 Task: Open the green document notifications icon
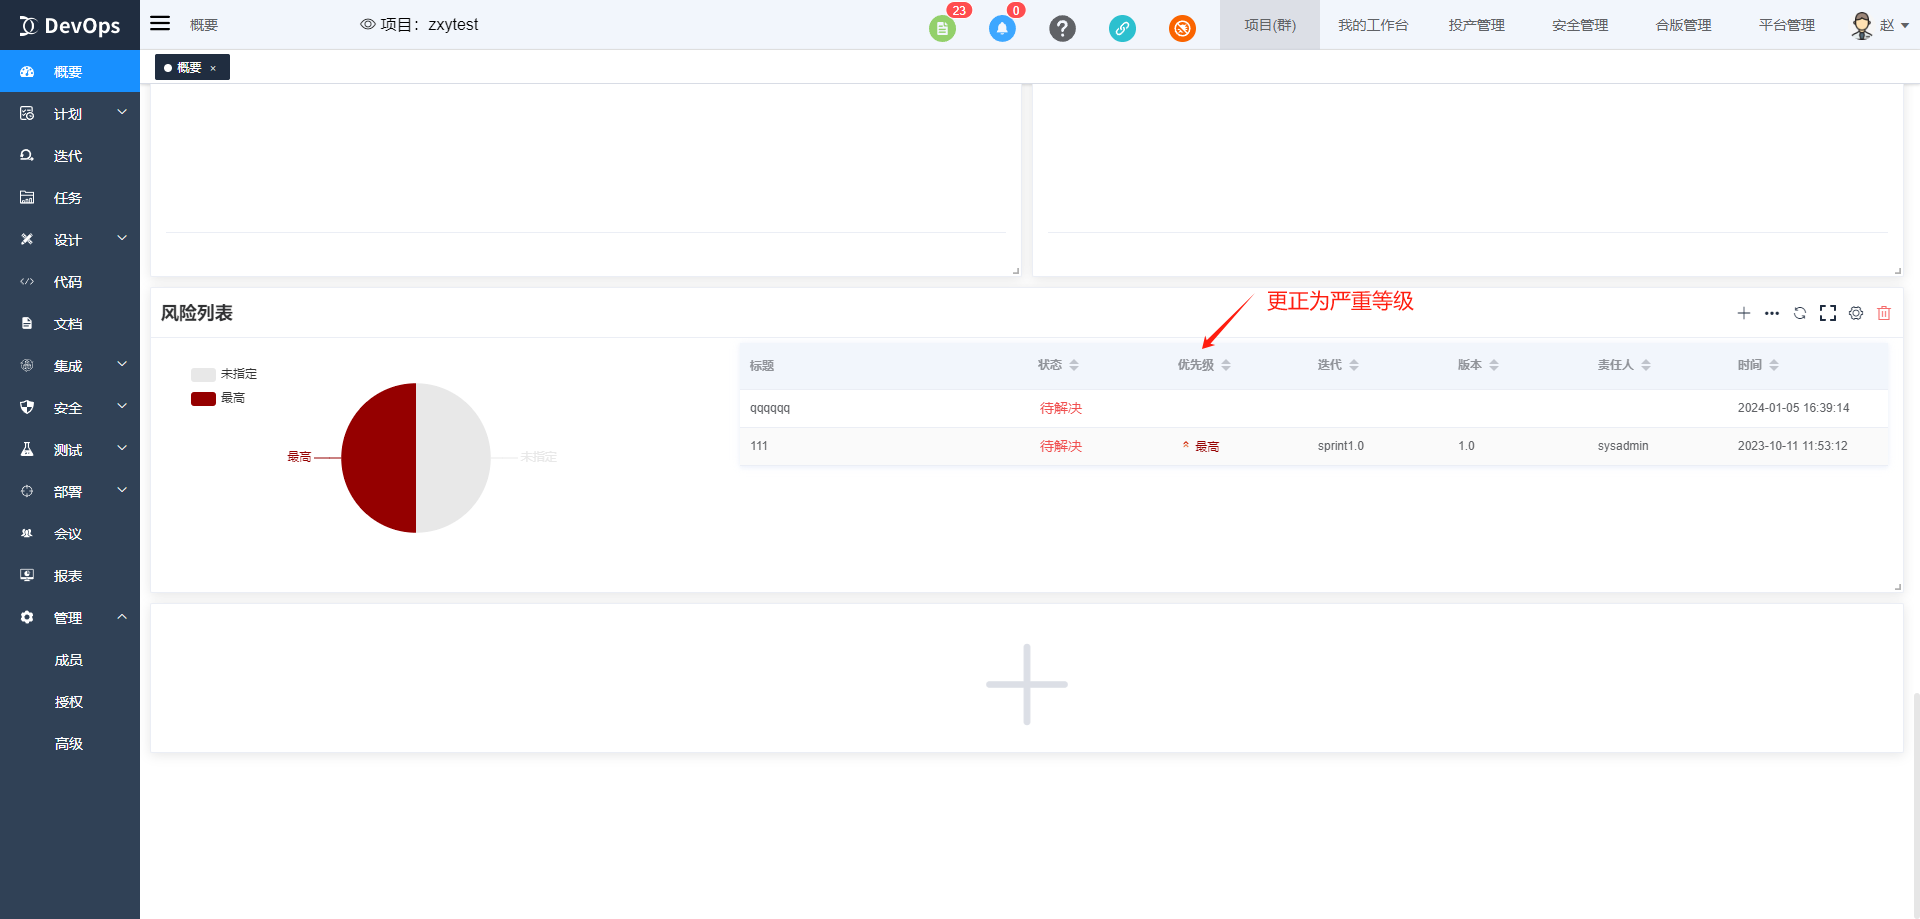pos(942,28)
